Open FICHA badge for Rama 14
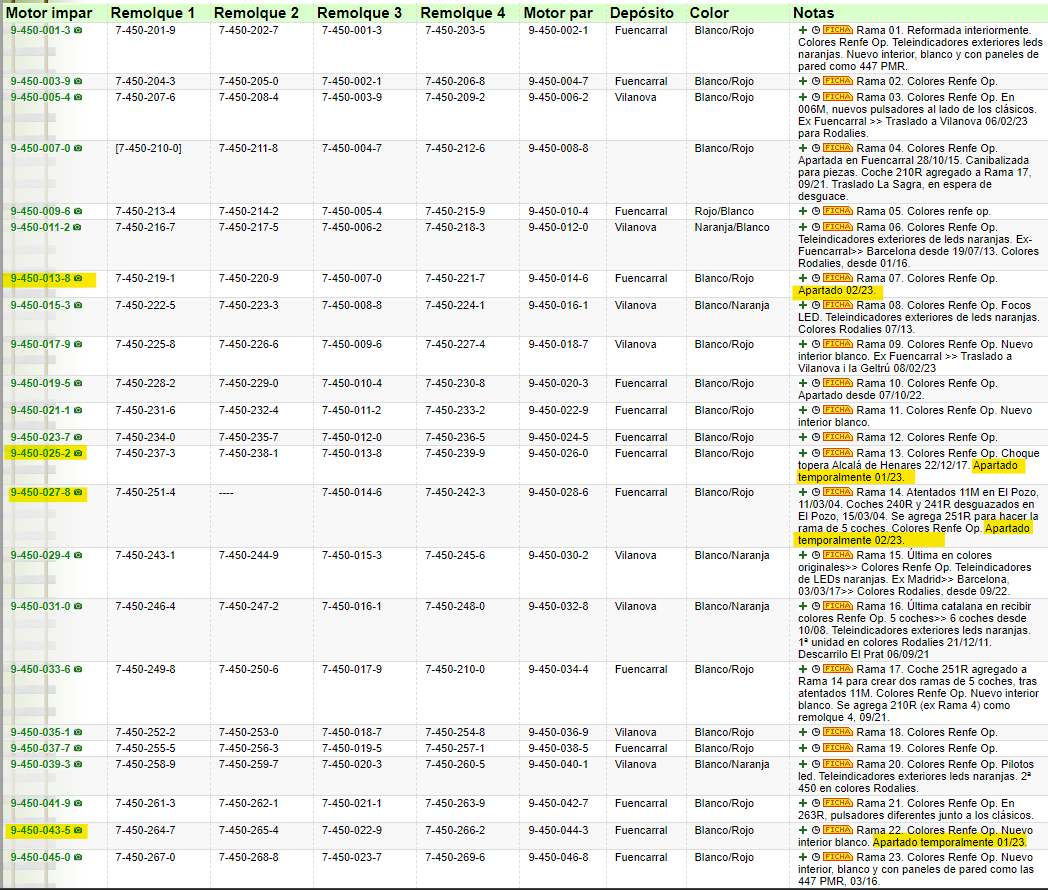Viewport: 1048px width, 890px height. (x=837, y=492)
